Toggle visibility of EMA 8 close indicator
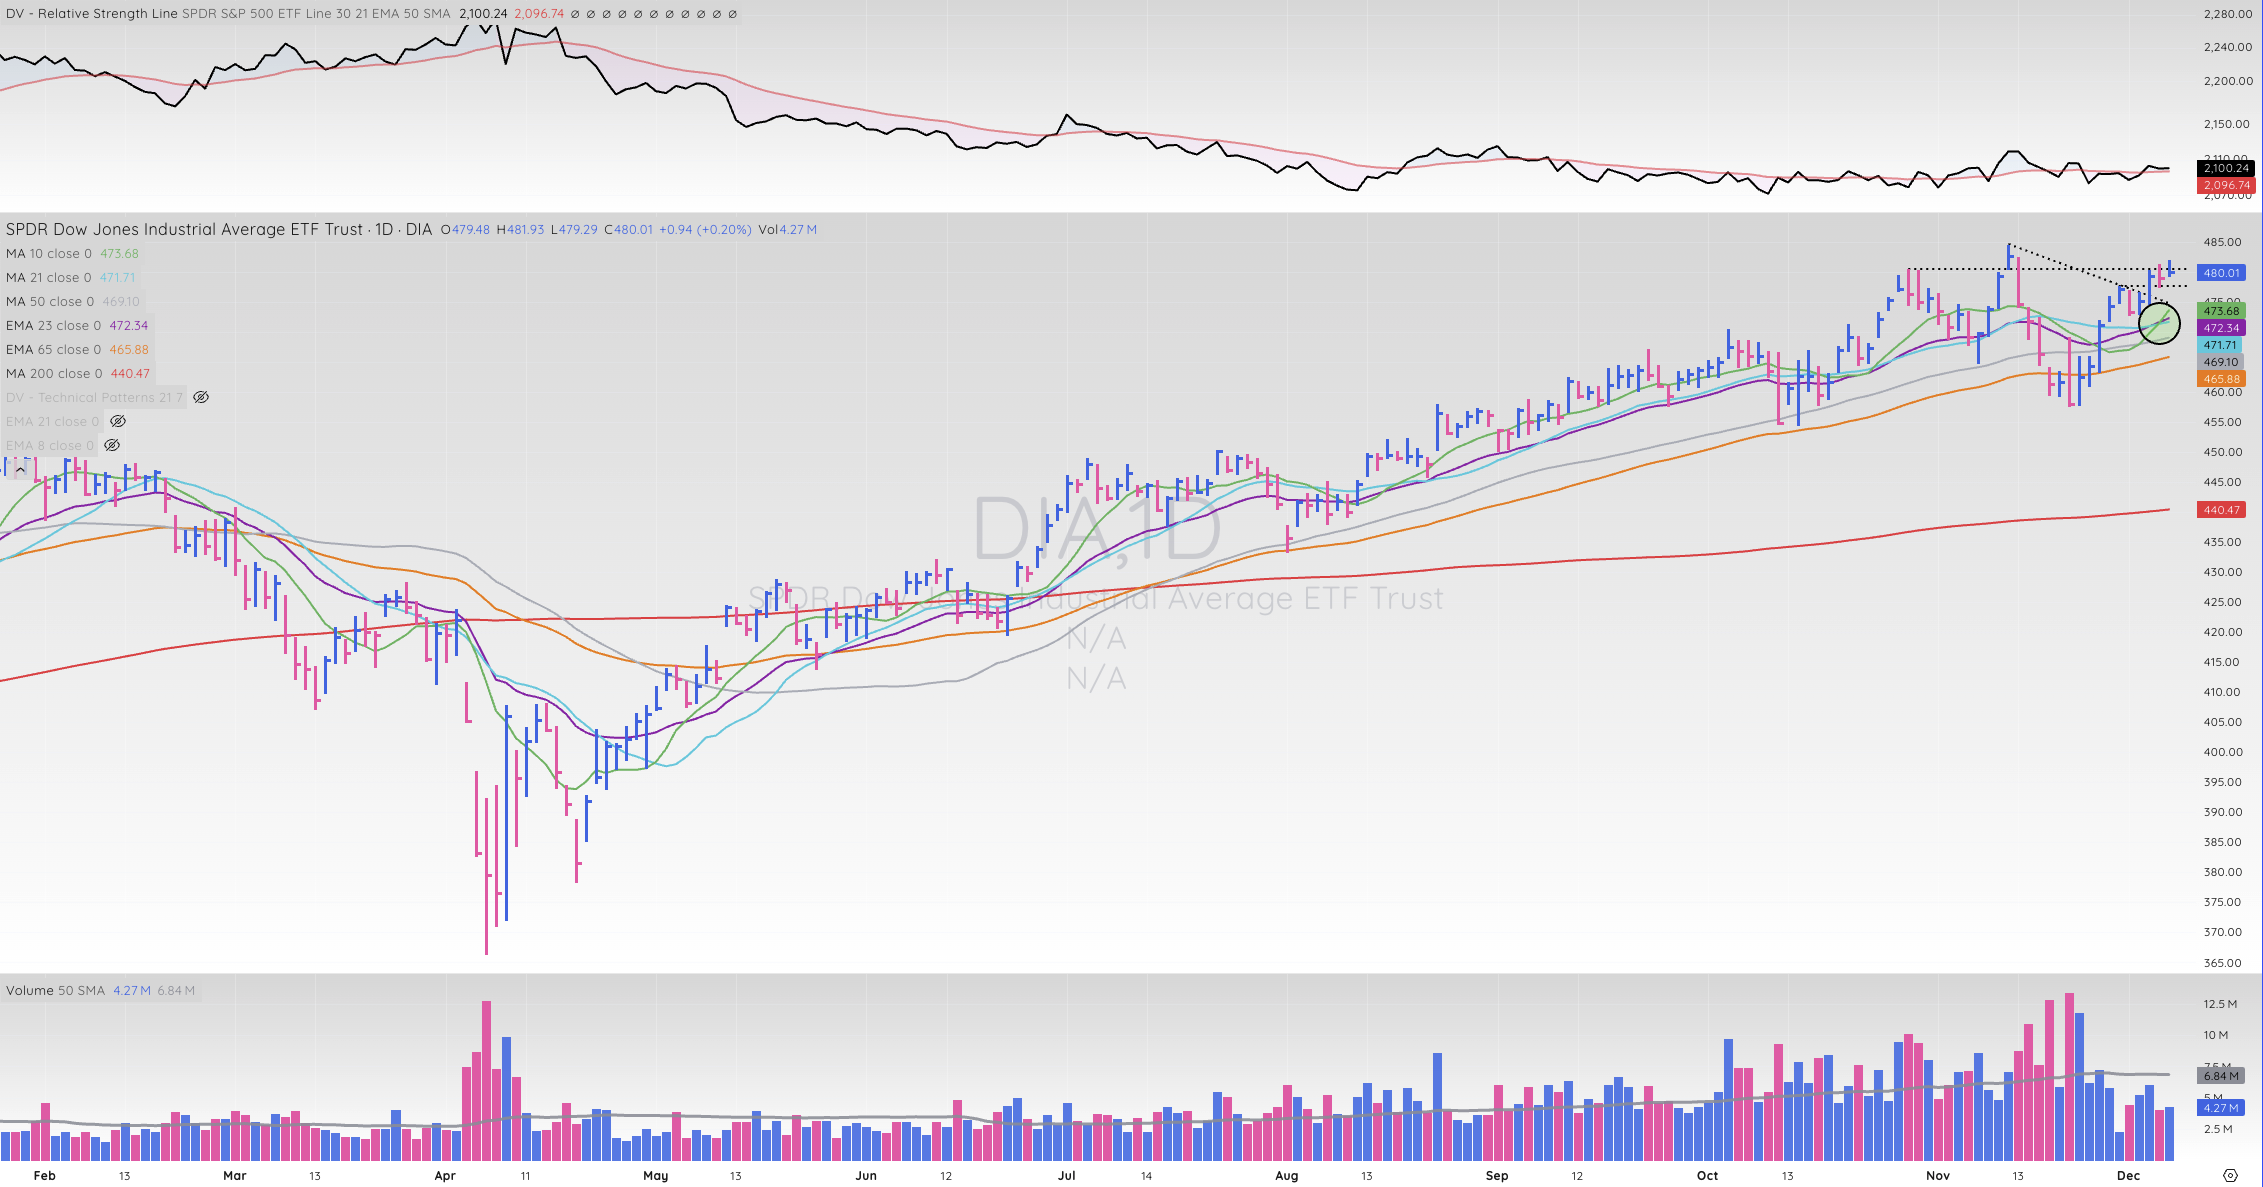The height and width of the screenshot is (1187, 2263). 112,445
